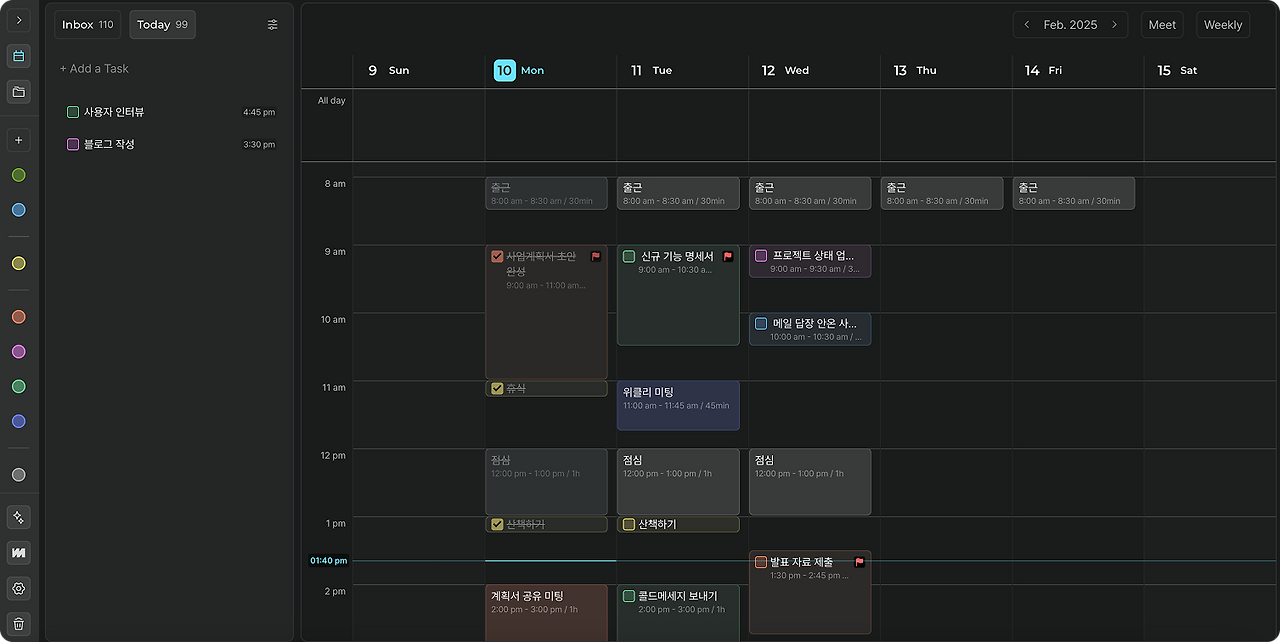Check off 블로그 작성 task
1280x642 pixels.
73,144
